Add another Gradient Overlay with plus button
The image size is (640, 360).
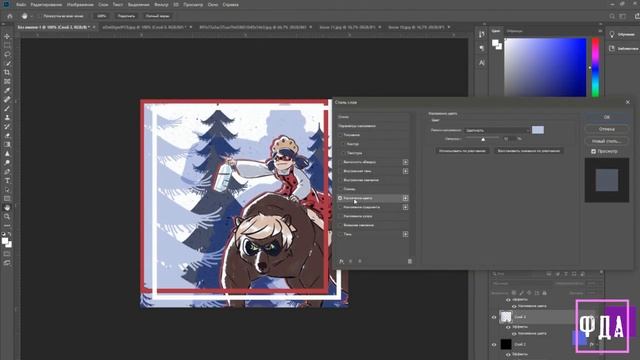[405, 207]
